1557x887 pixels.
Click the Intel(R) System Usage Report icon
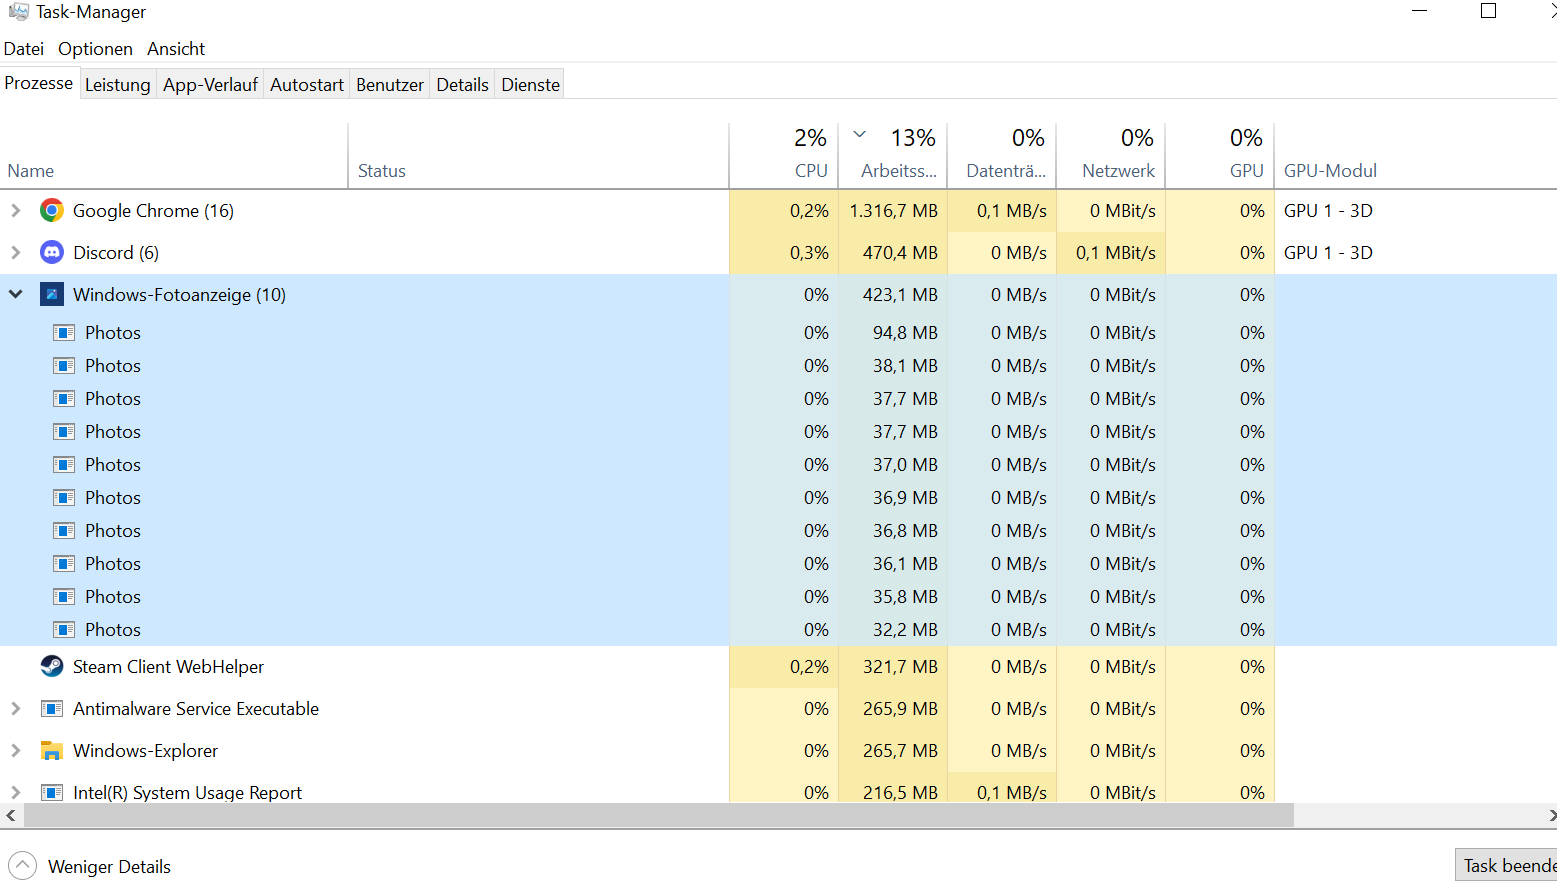pos(52,792)
